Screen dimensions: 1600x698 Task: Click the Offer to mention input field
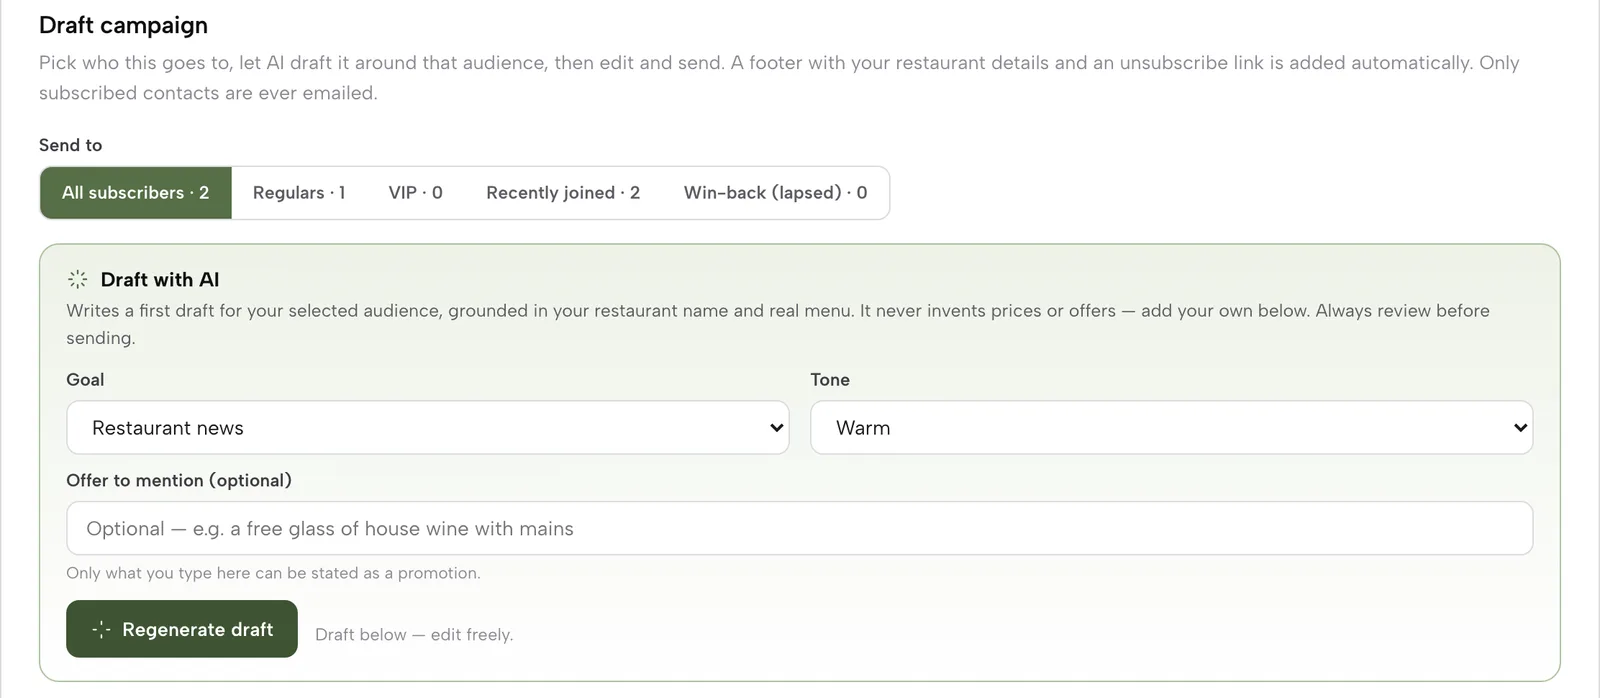point(799,528)
